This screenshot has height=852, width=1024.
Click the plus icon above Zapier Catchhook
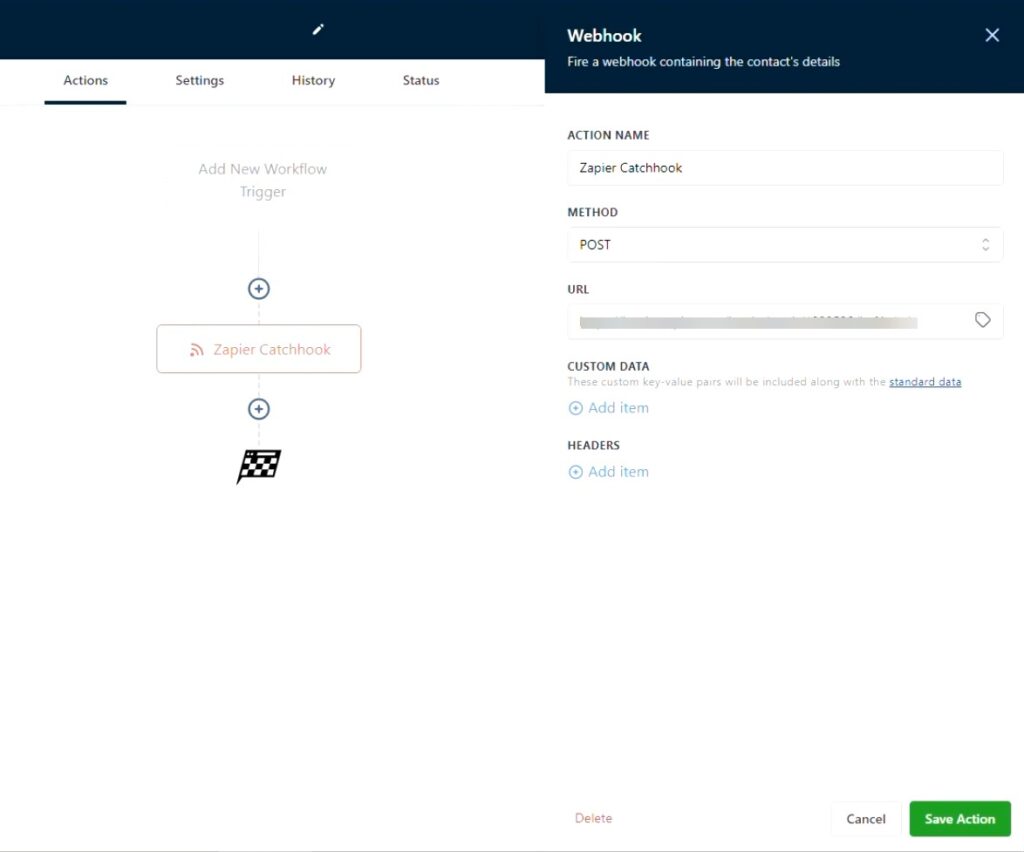click(259, 289)
